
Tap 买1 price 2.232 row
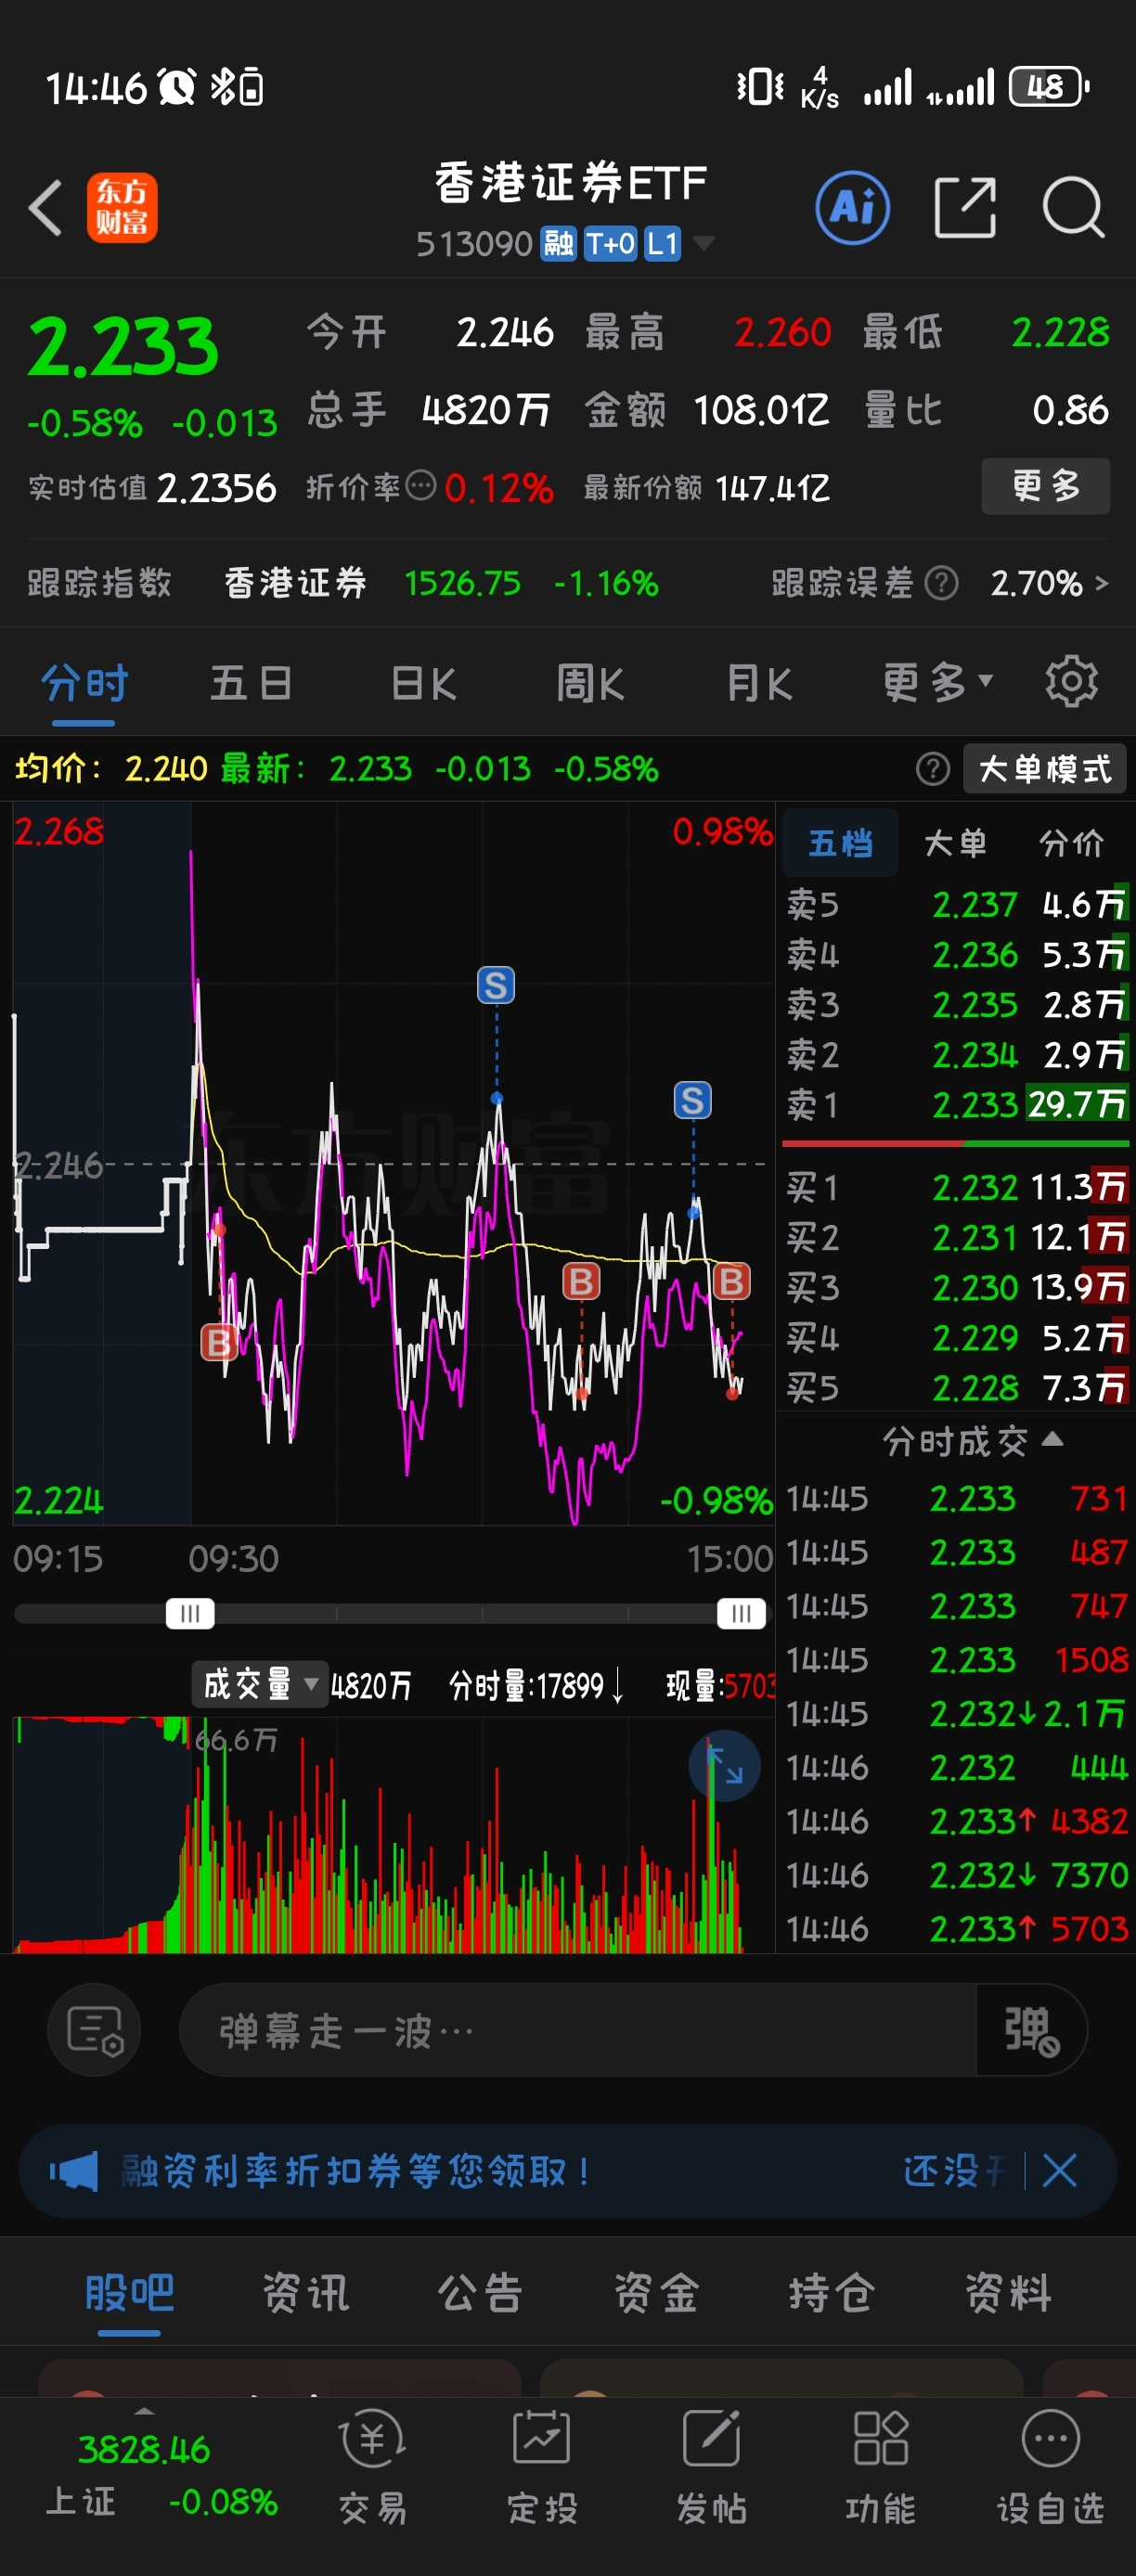click(957, 1187)
